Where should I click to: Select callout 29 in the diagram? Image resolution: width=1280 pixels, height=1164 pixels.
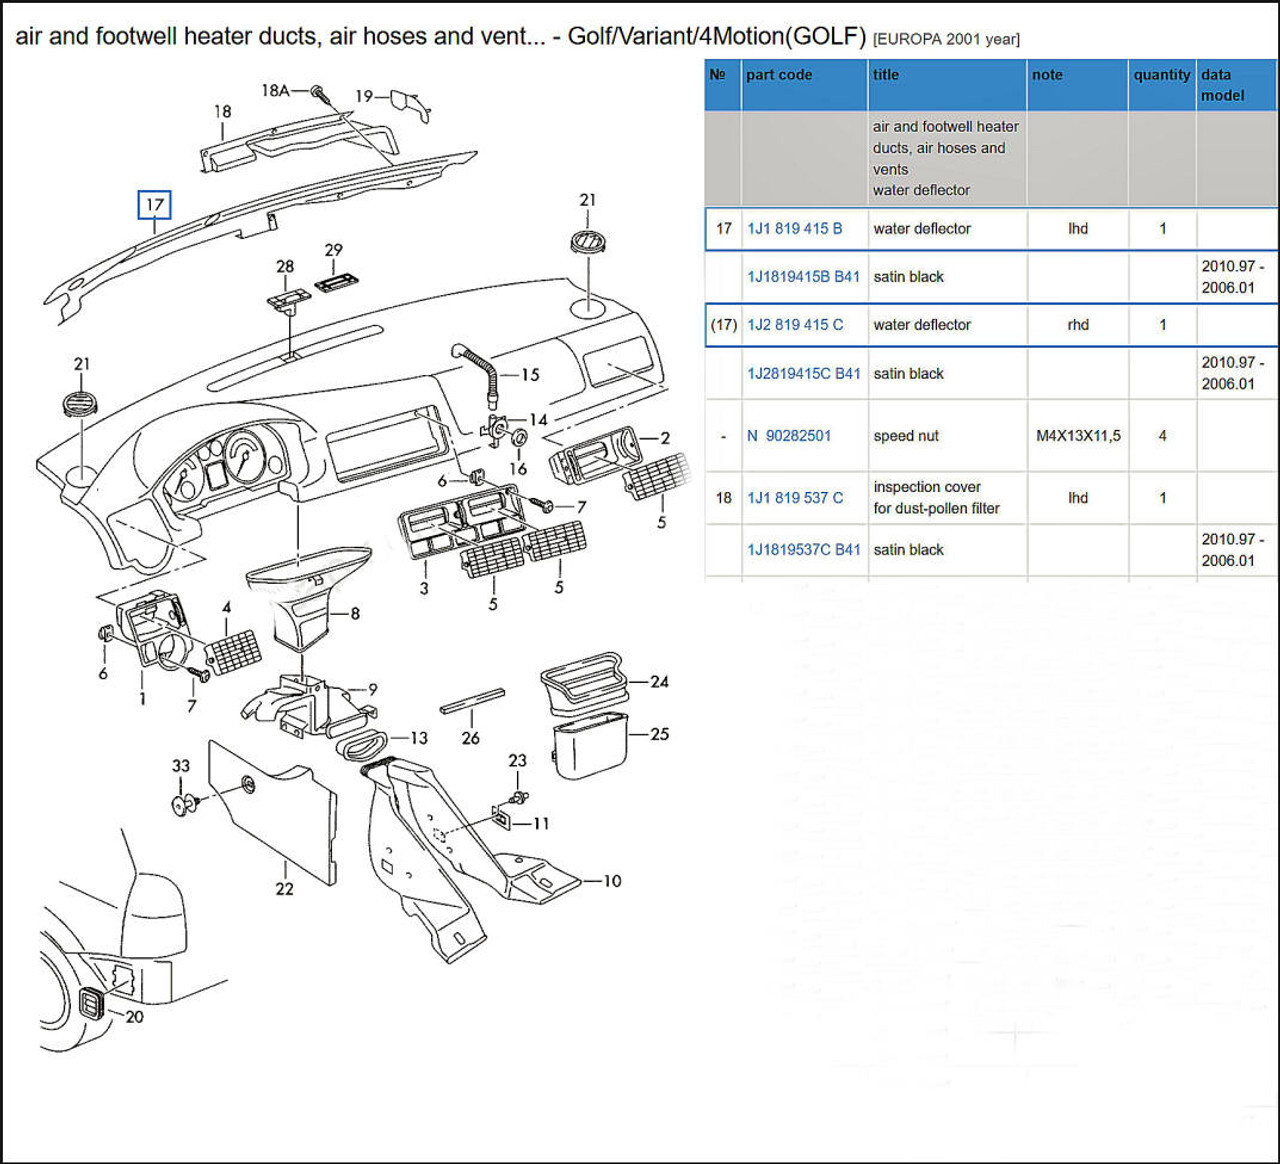333,250
